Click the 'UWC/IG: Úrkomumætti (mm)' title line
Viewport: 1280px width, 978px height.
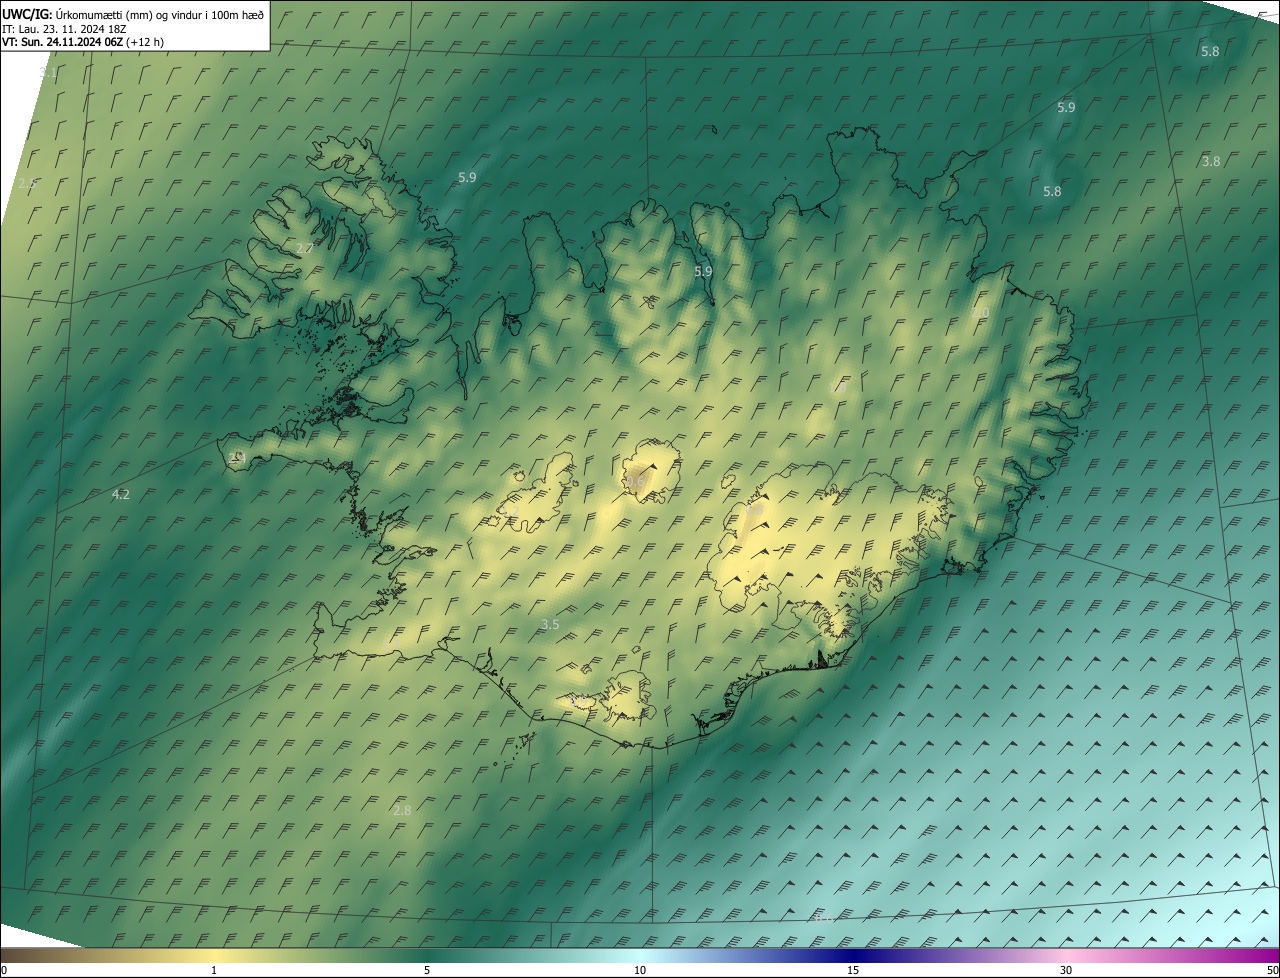click(x=133, y=13)
